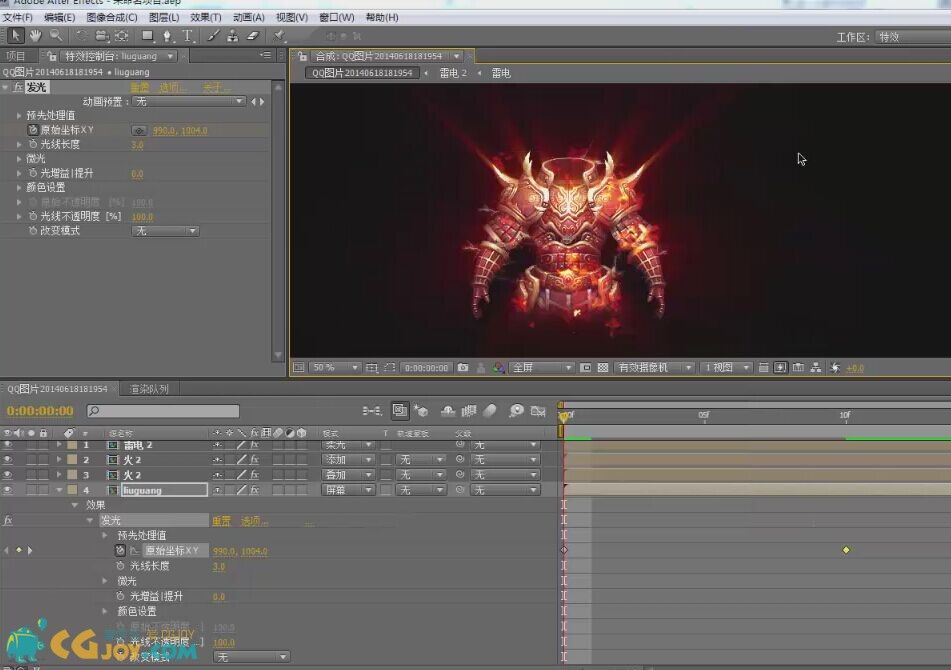The image size is (951, 670).
Task: Take a snapshot with the camera icon
Action: 463,367
